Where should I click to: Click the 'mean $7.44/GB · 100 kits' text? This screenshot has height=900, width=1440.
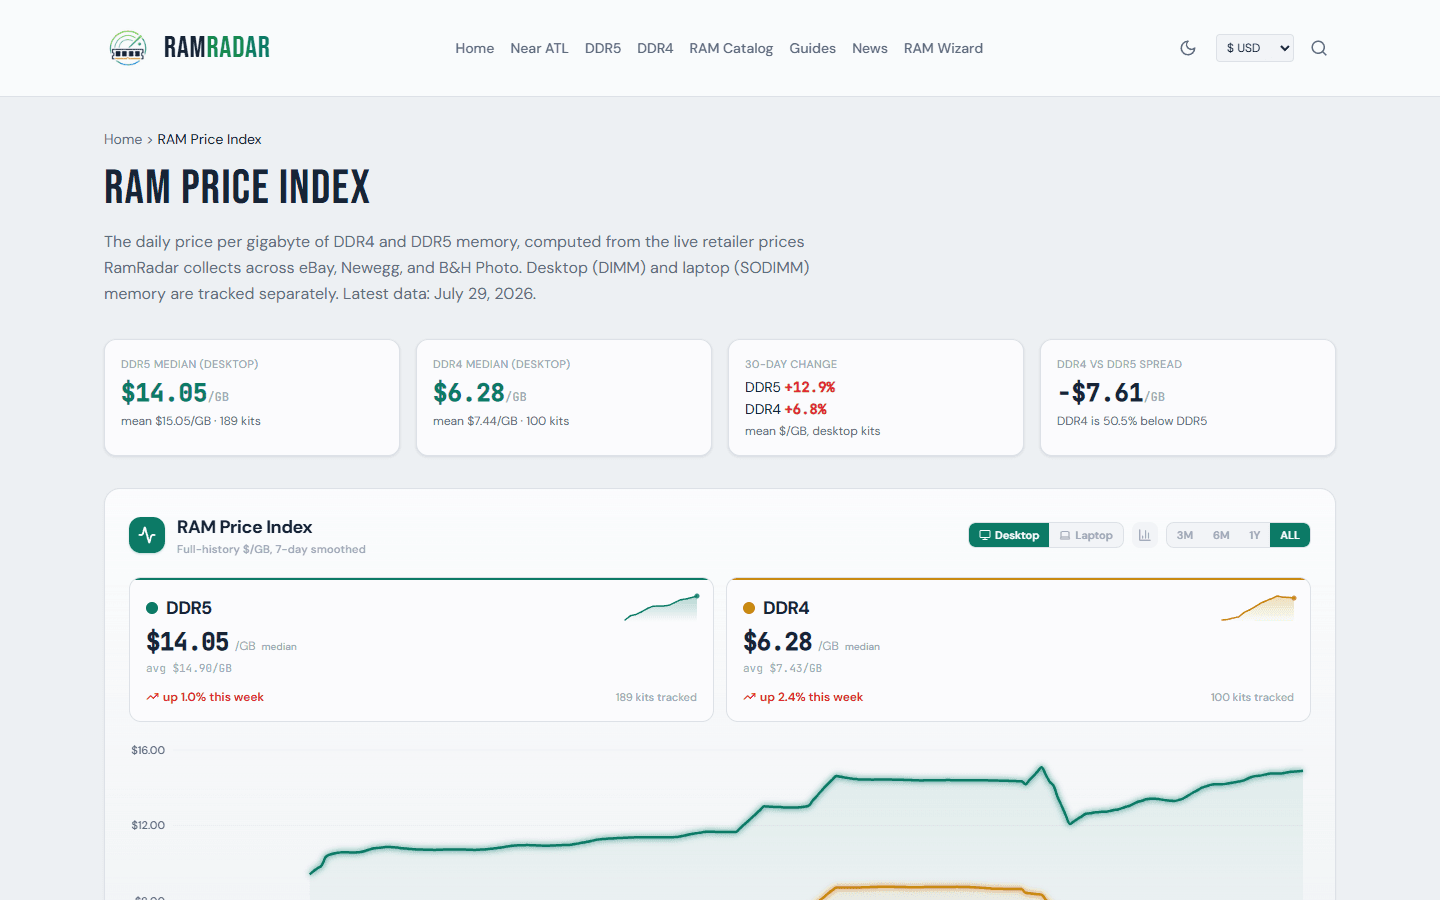501,421
